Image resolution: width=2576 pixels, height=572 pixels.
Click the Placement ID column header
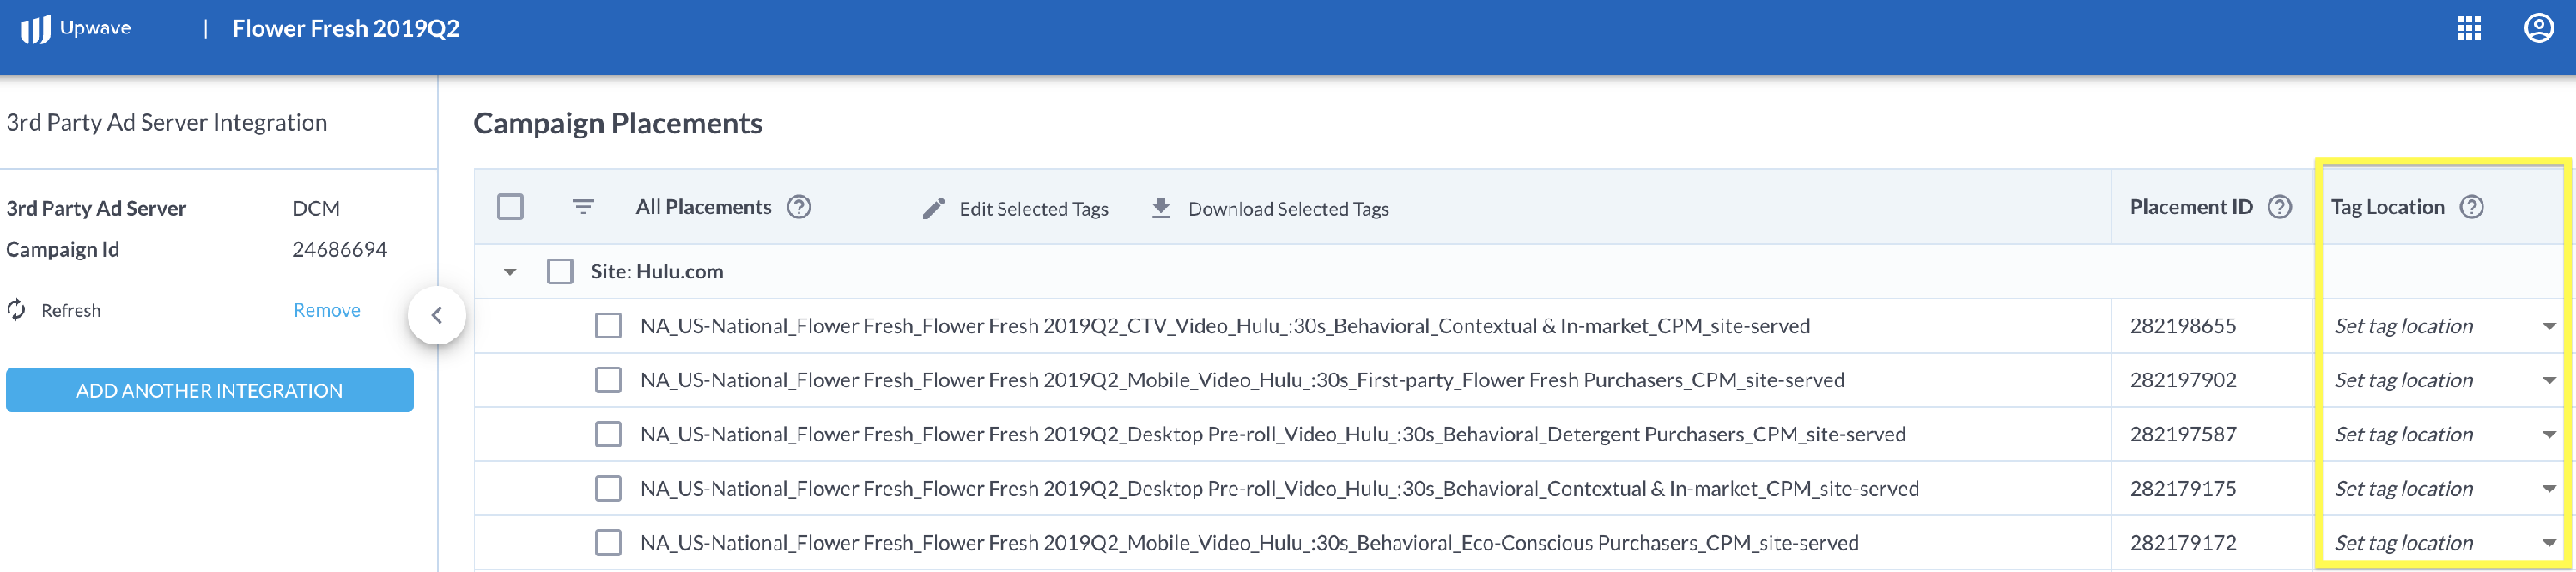(x=2191, y=207)
